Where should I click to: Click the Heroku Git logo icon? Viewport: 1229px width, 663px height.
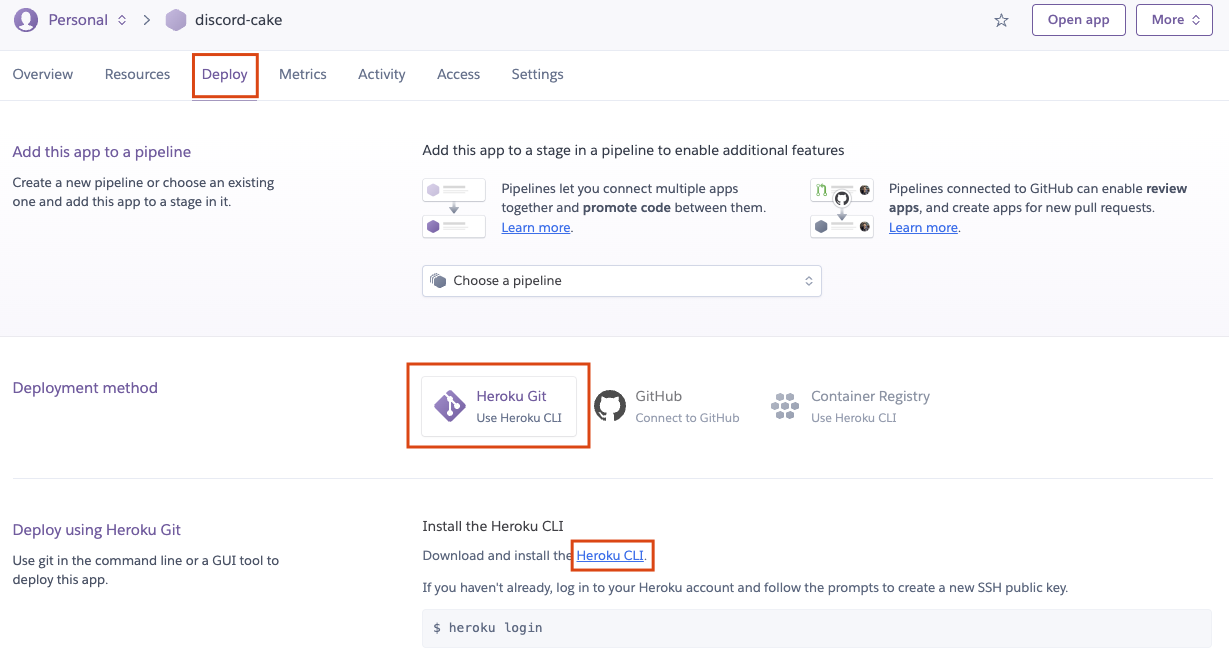pyautogui.click(x=449, y=406)
